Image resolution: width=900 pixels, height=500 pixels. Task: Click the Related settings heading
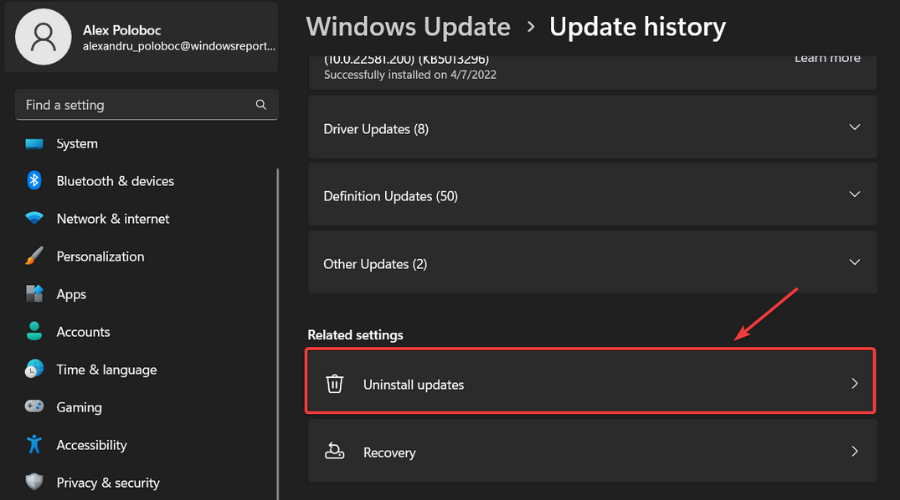click(x=355, y=335)
